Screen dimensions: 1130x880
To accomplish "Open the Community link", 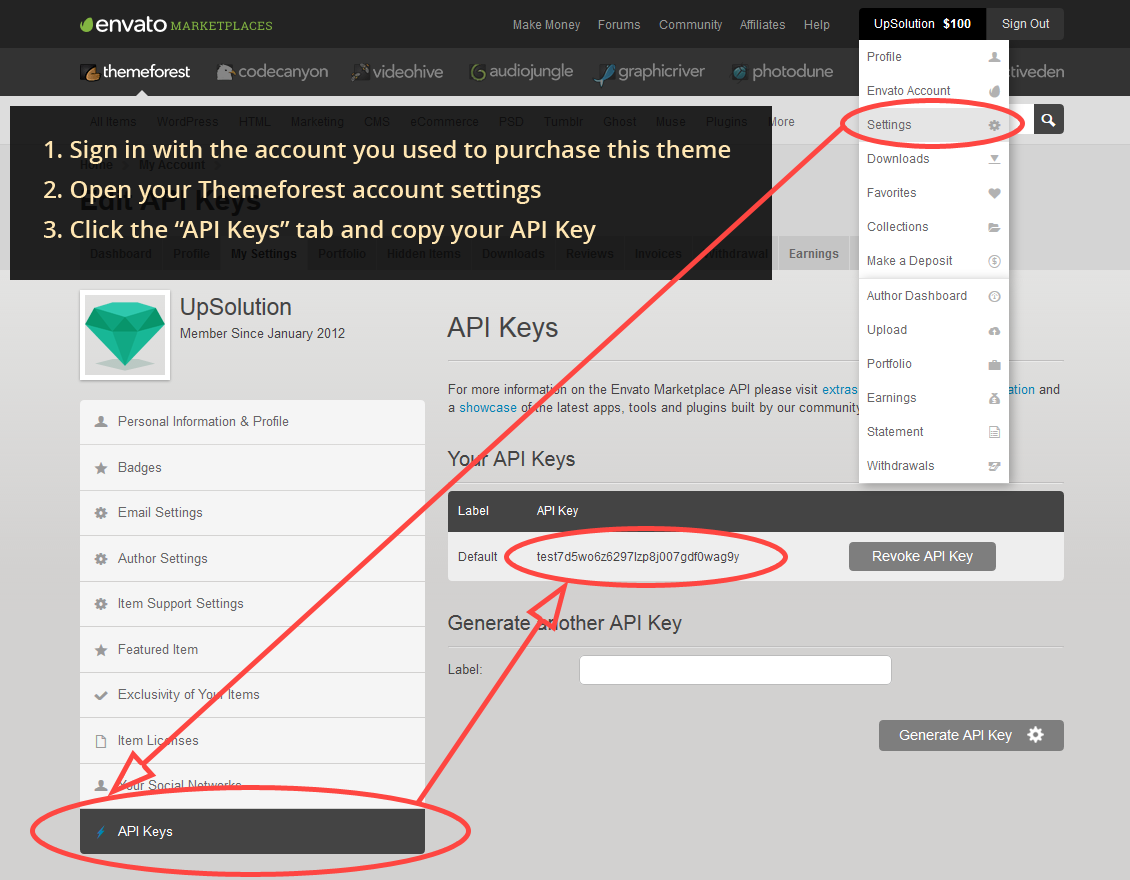I will 690,25.
